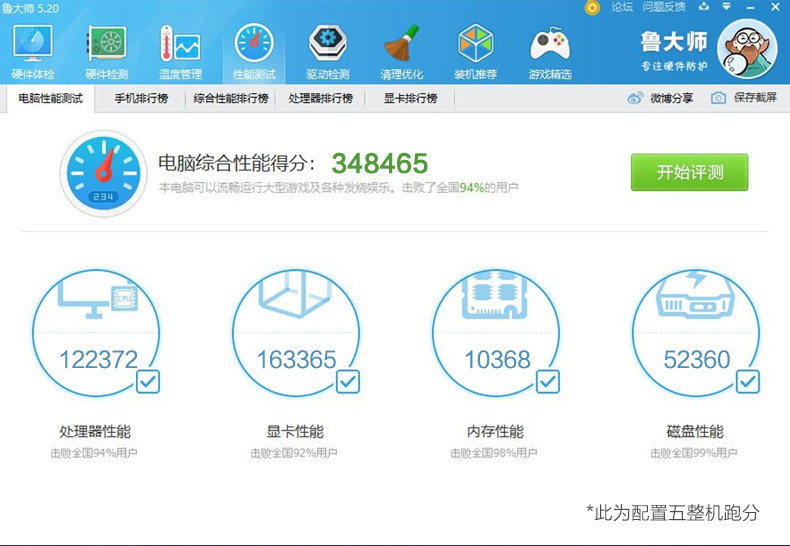The image size is (790, 546).
Task: Open 清理优化 cleanup broom icon
Action: pos(402,44)
